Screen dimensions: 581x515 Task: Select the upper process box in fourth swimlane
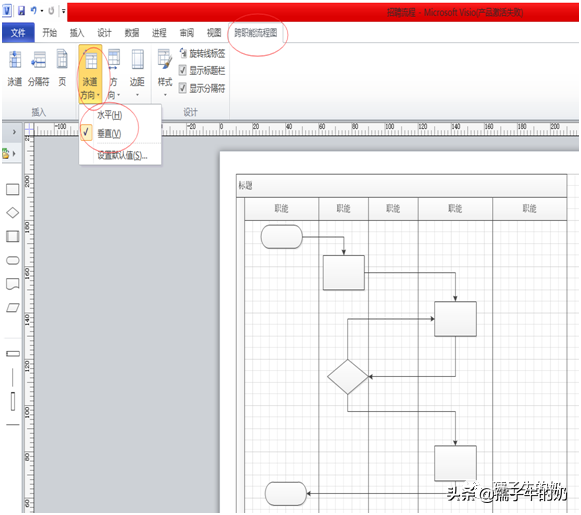point(455,319)
